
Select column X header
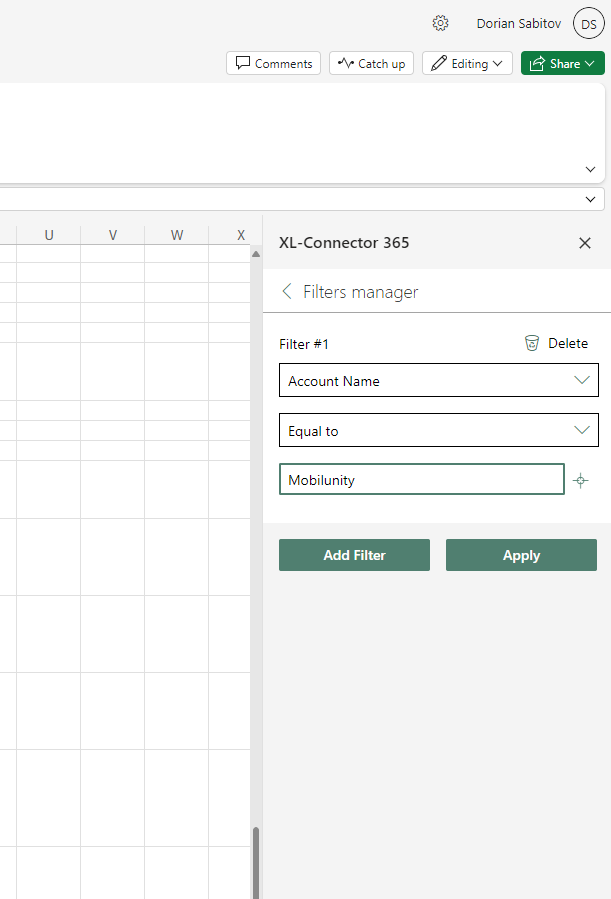tap(241, 235)
